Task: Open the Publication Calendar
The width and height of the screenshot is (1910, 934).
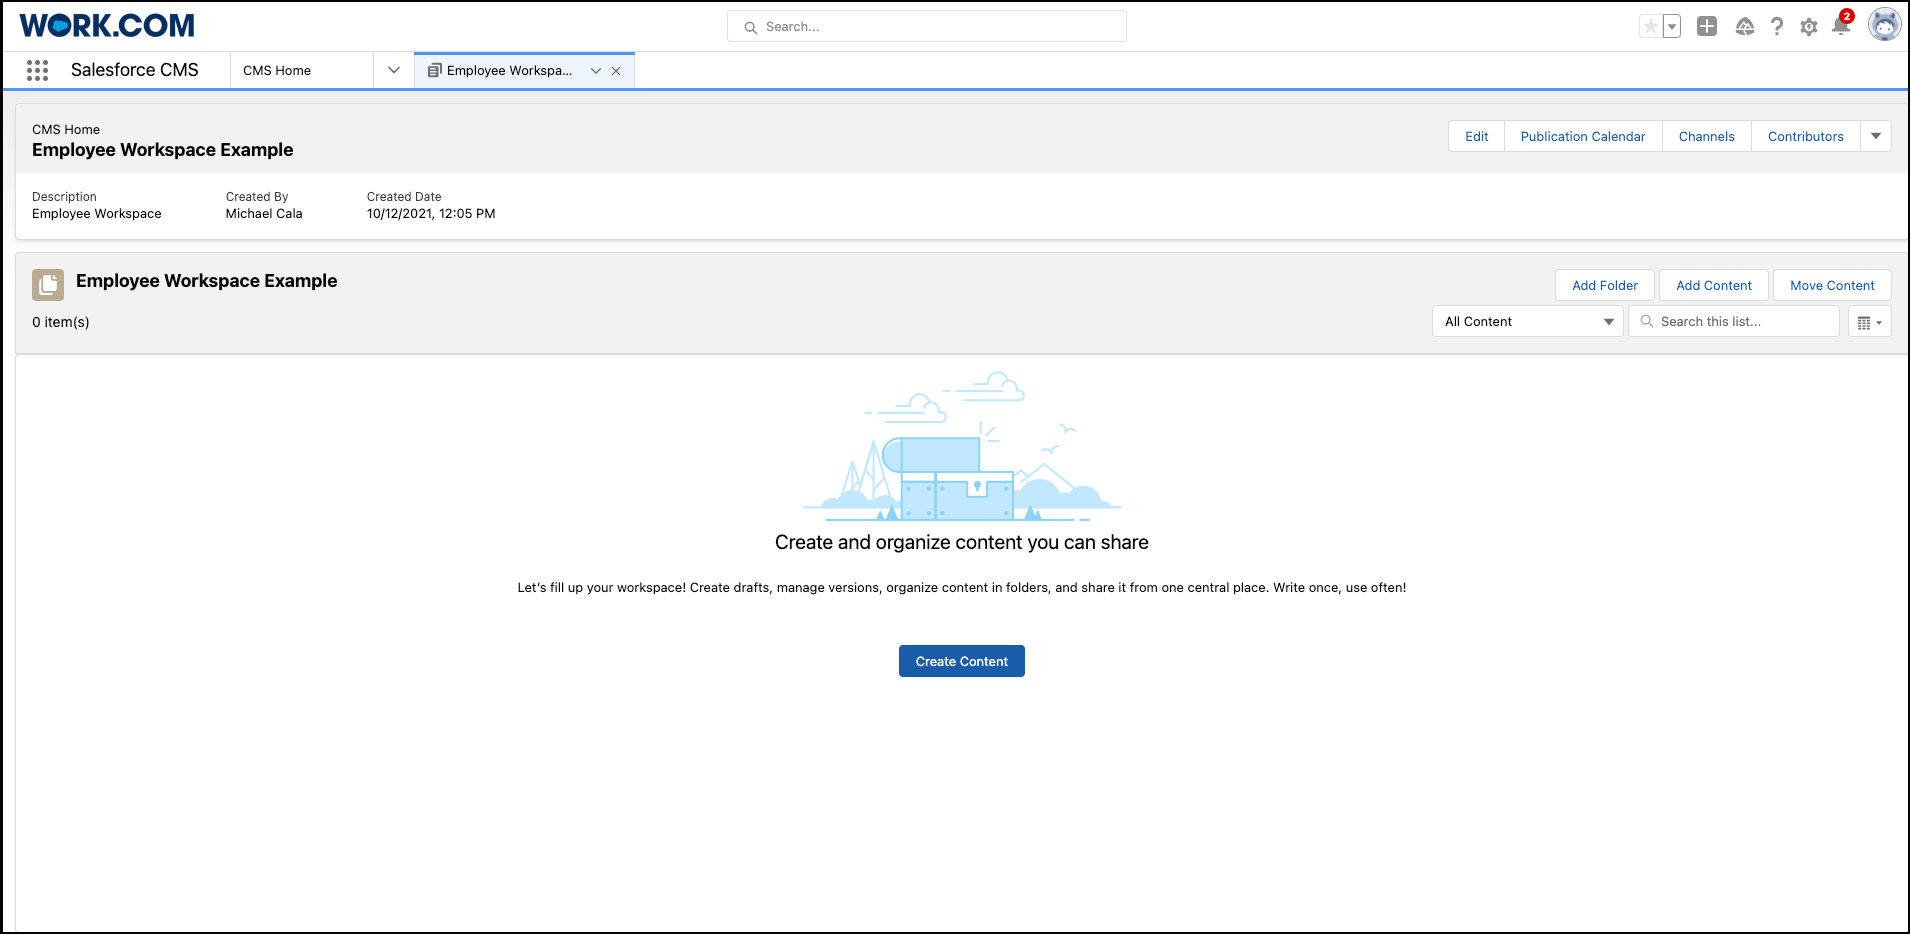Action: click(1583, 136)
